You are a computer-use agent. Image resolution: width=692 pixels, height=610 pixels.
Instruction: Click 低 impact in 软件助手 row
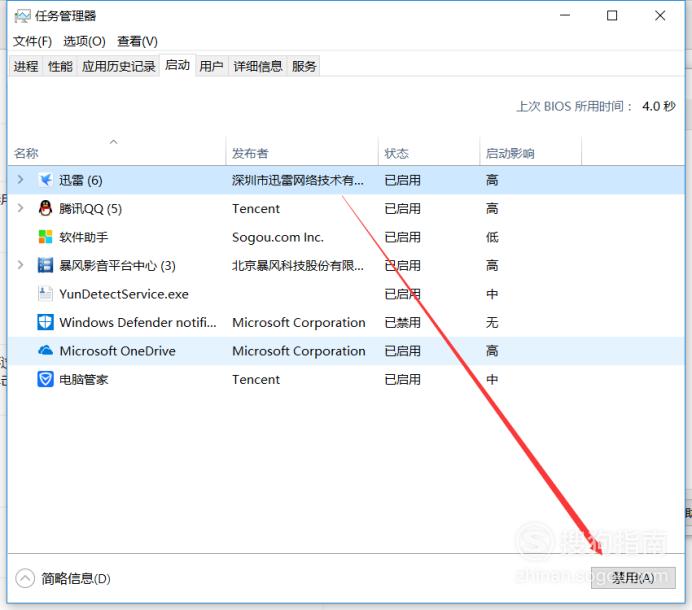tap(492, 237)
